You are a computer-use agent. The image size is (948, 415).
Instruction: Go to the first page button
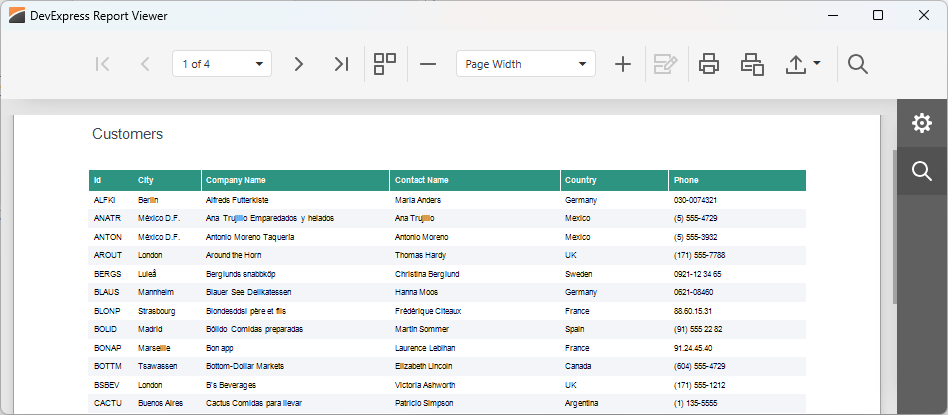tap(103, 64)
